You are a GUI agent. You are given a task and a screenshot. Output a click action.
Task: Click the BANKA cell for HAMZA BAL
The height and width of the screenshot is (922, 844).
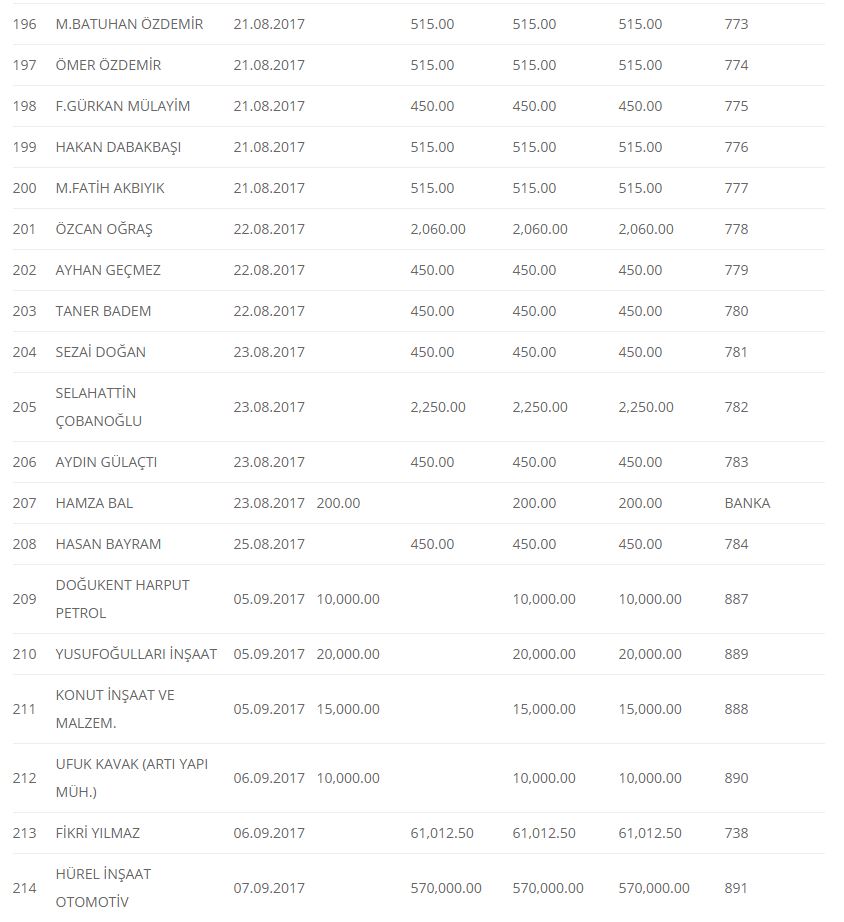(x=747, y=503)
